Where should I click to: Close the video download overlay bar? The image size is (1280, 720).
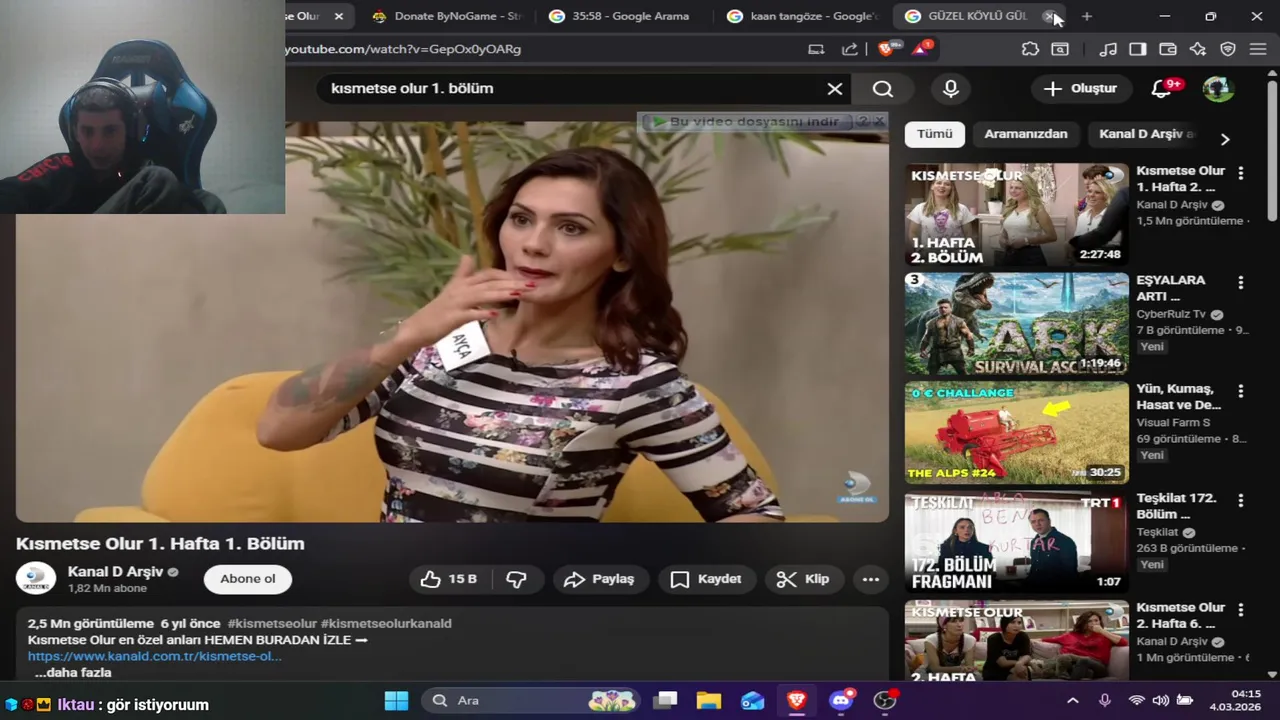(x=879, y=121)
